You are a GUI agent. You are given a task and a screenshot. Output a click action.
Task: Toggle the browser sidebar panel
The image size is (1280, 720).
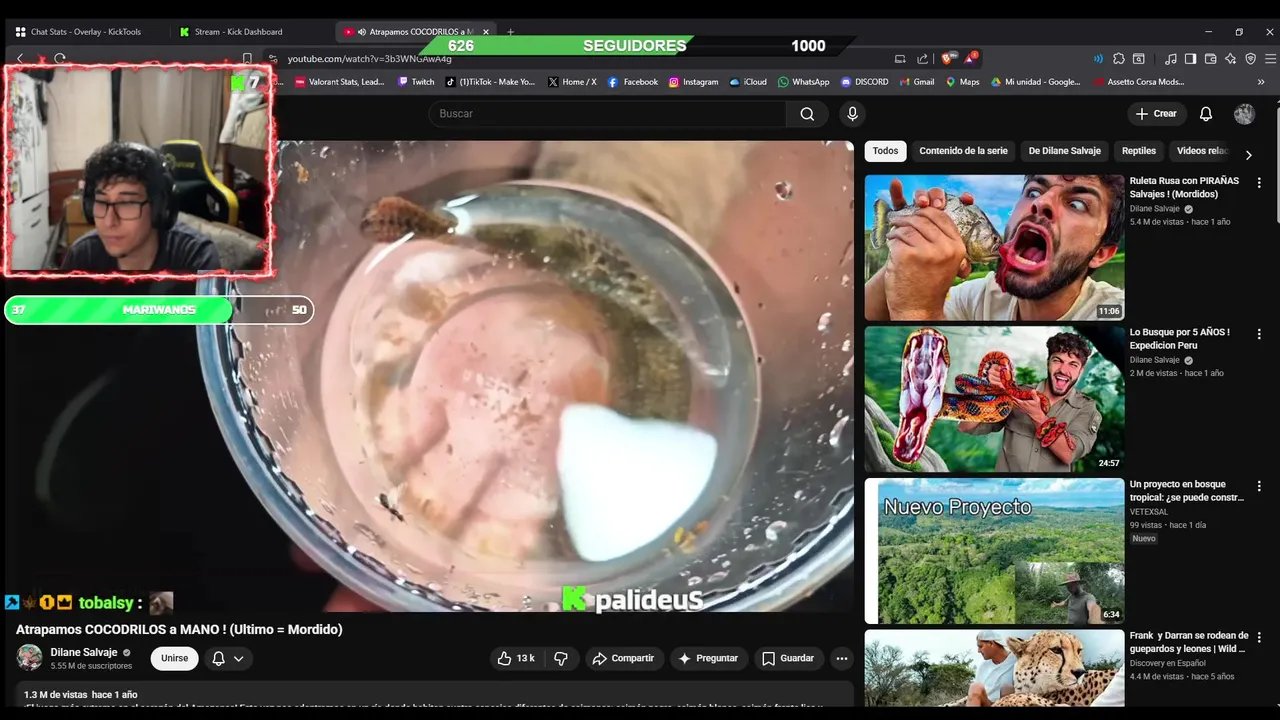coord(1190,59)
